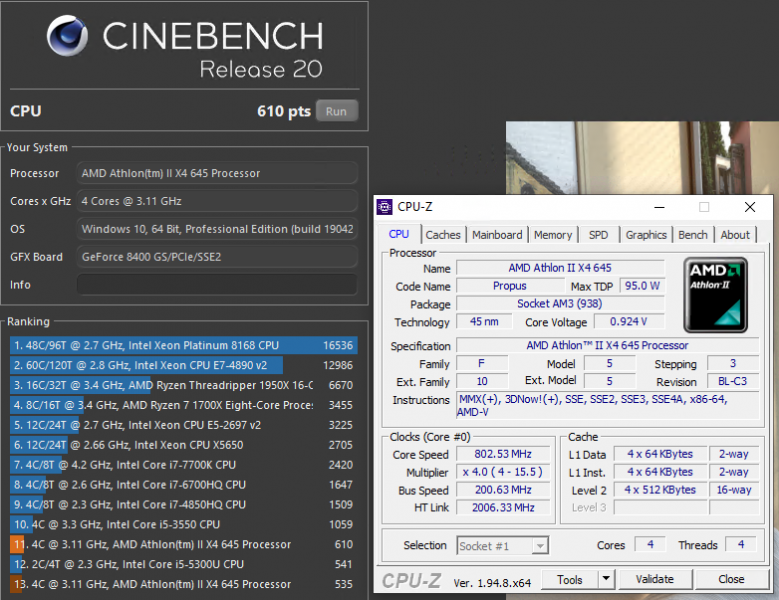Viewport: 779px width, 600px height.
Task: Close the CPU-Z window
Action: [750, 207]
